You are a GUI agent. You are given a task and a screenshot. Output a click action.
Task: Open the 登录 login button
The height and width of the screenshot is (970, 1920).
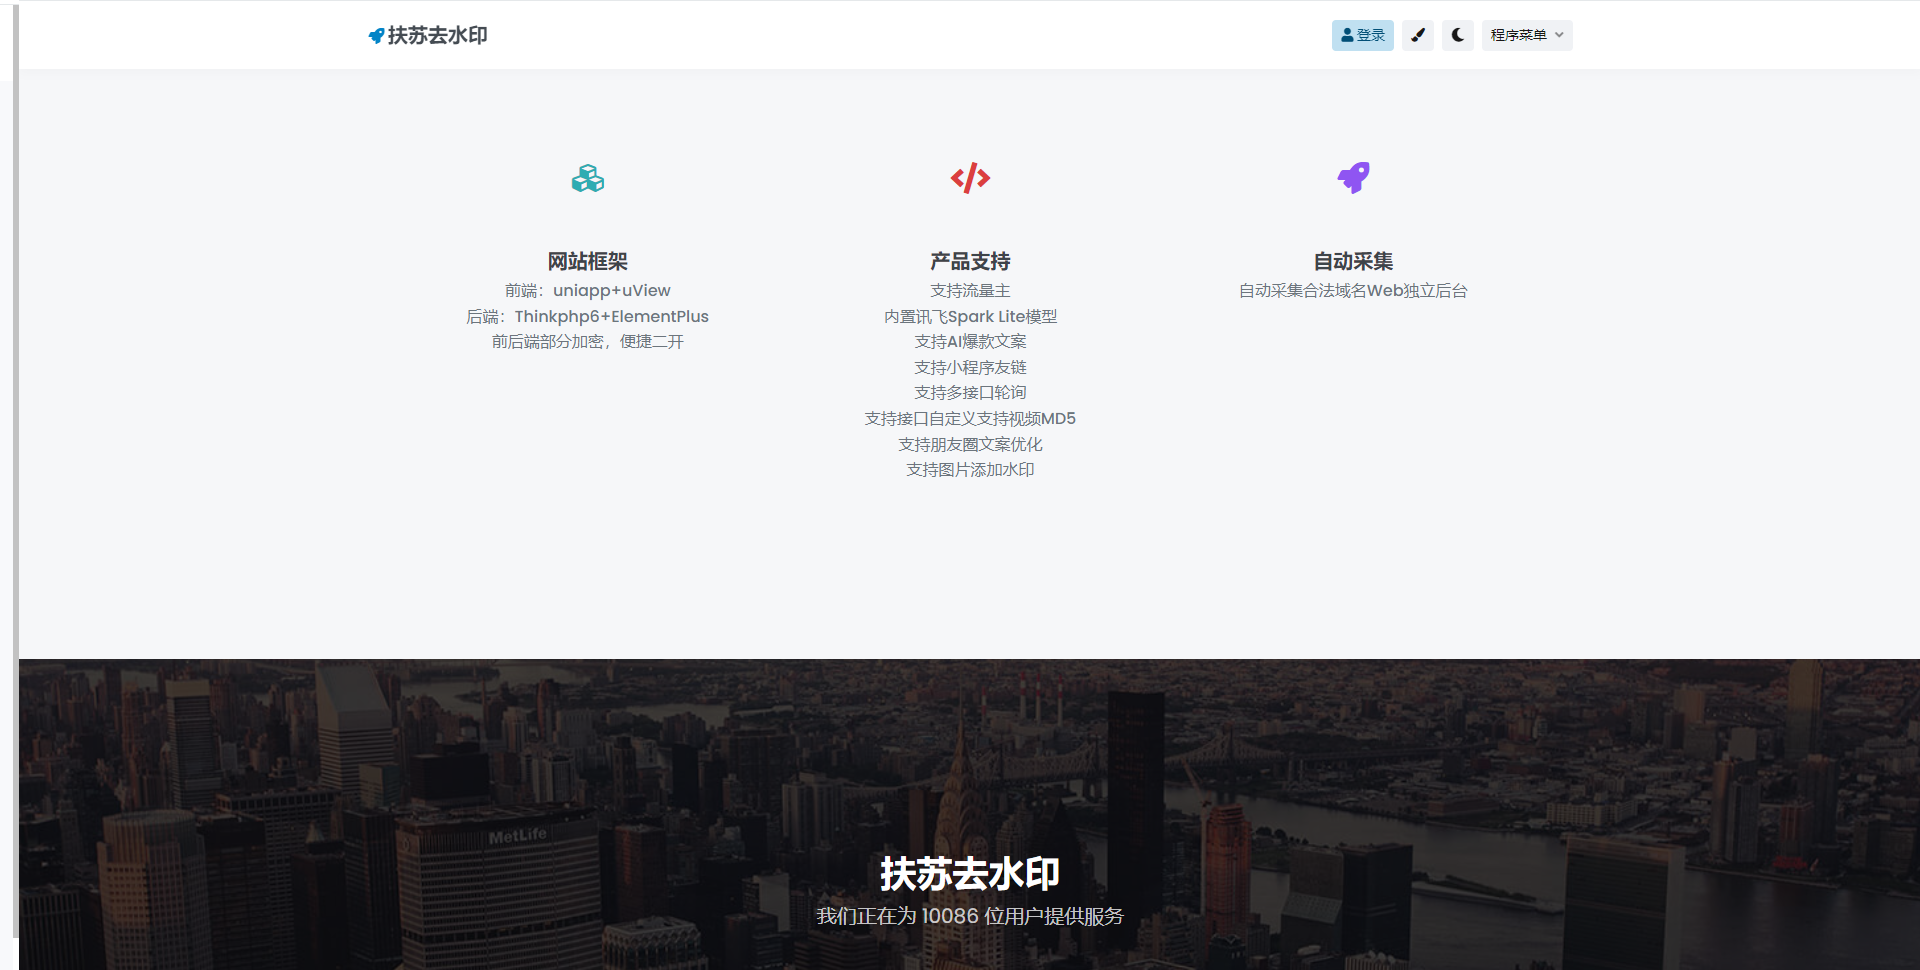tap(1362, 35)
